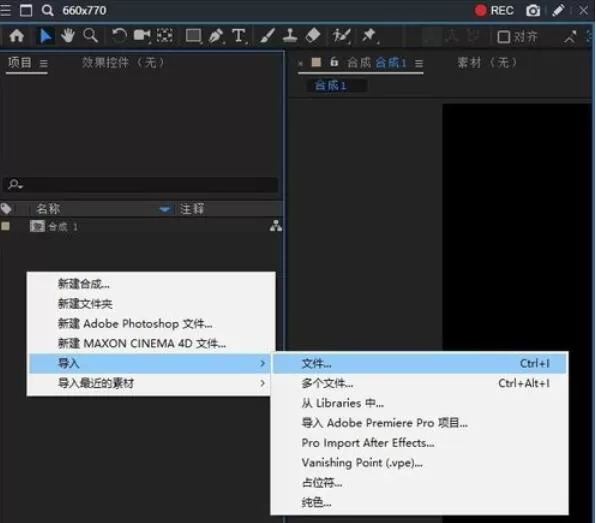Viewport: 596px width, 523px height.
Task: Click the sort arrow on the 名称 column
Action: 165,209
